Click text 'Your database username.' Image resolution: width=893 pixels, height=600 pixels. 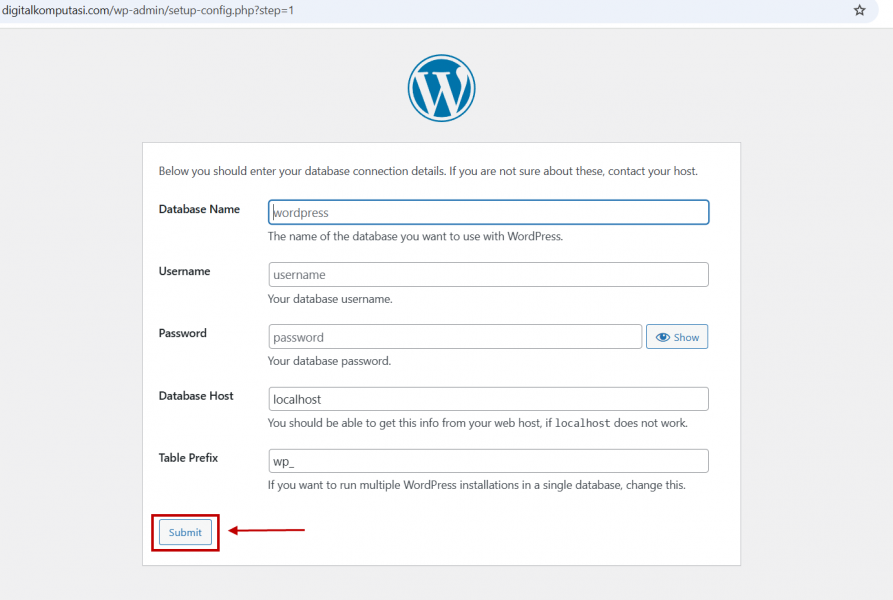pyautogui.click(x=330, y=299)
